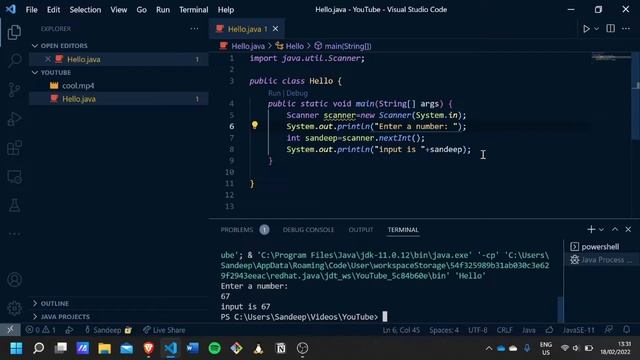Change indentation via Spaces: 4
This screenshot has height=360, width=640.
pyautogui.click(x=444, y=330)
